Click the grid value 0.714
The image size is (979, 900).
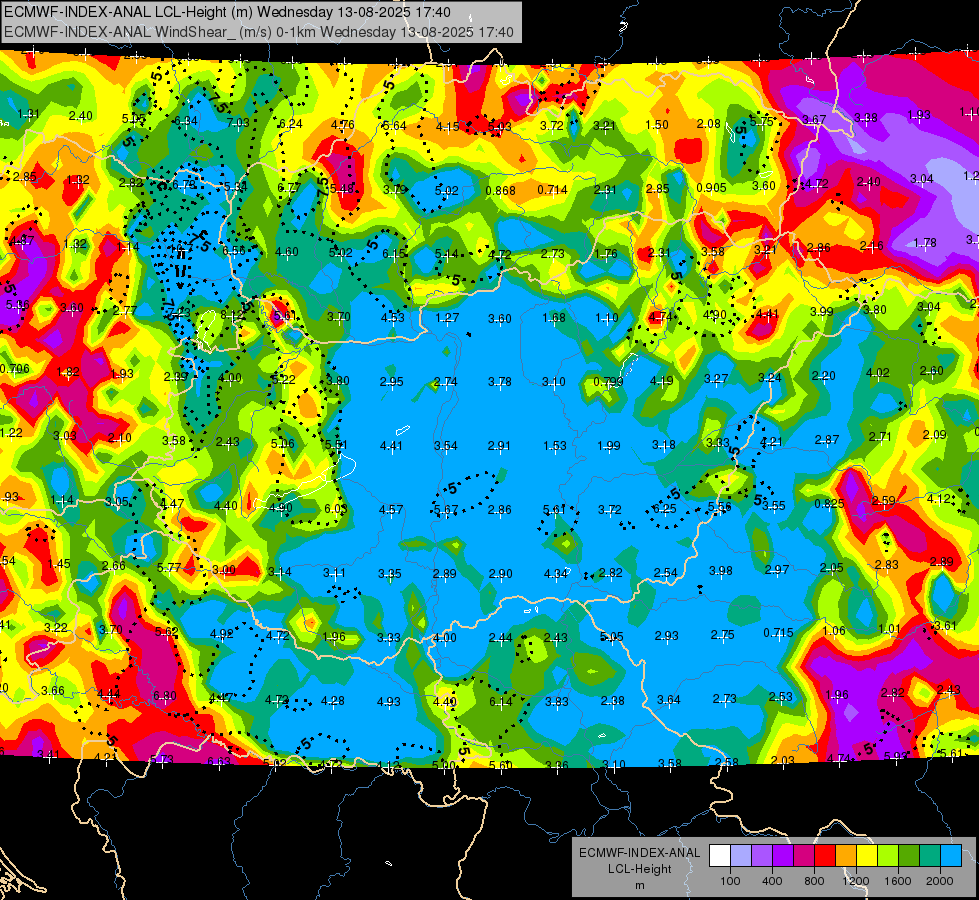click(553, 189)
